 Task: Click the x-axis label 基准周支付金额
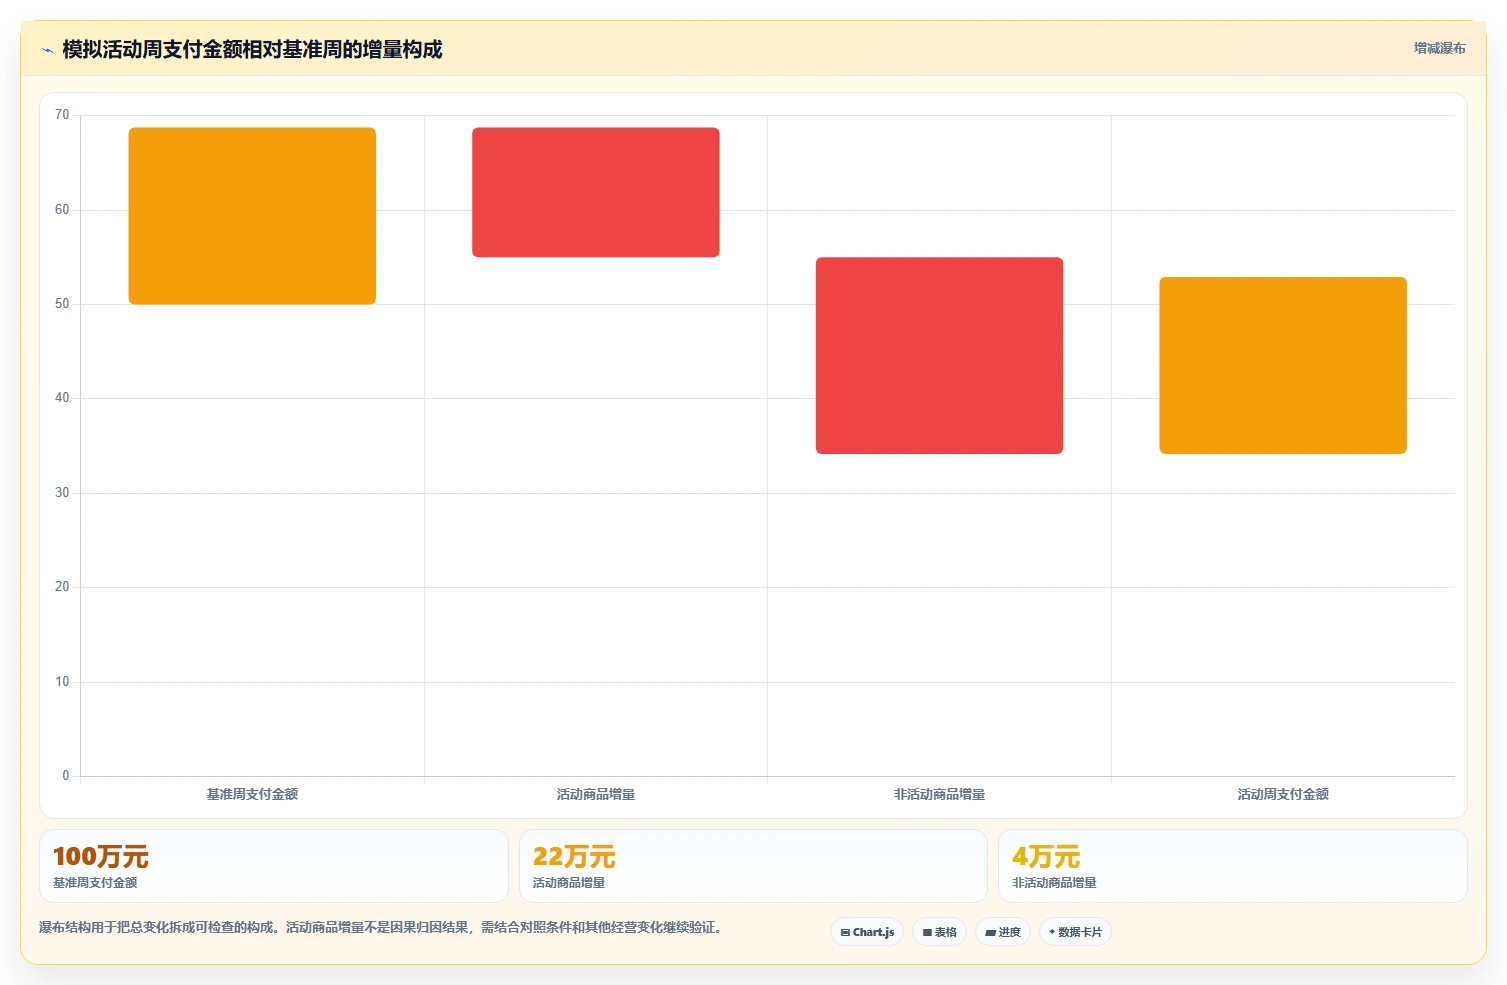click(x=252, y=794)
